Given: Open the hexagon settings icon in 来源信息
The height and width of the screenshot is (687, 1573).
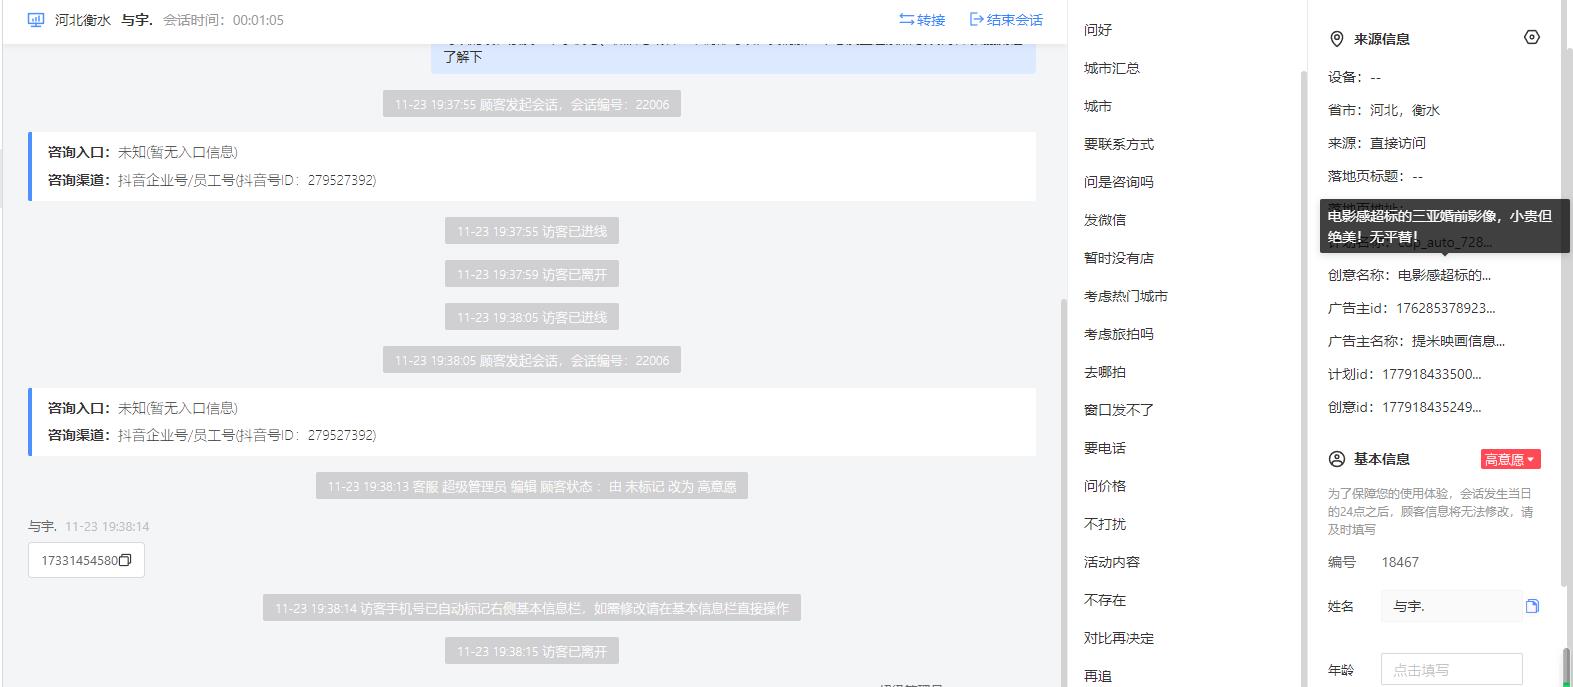Looking at the screenshot, I should pyautogui.click(x=1531, y=38).
